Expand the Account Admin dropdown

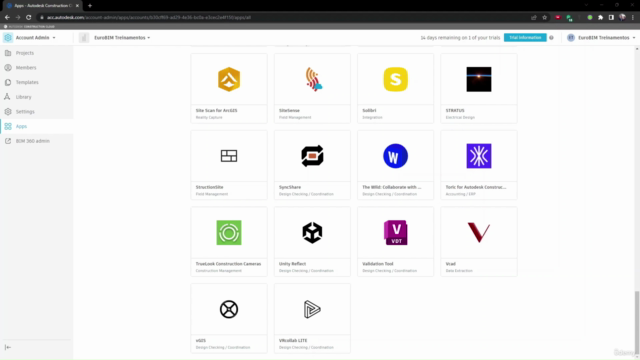coord(35,38)
